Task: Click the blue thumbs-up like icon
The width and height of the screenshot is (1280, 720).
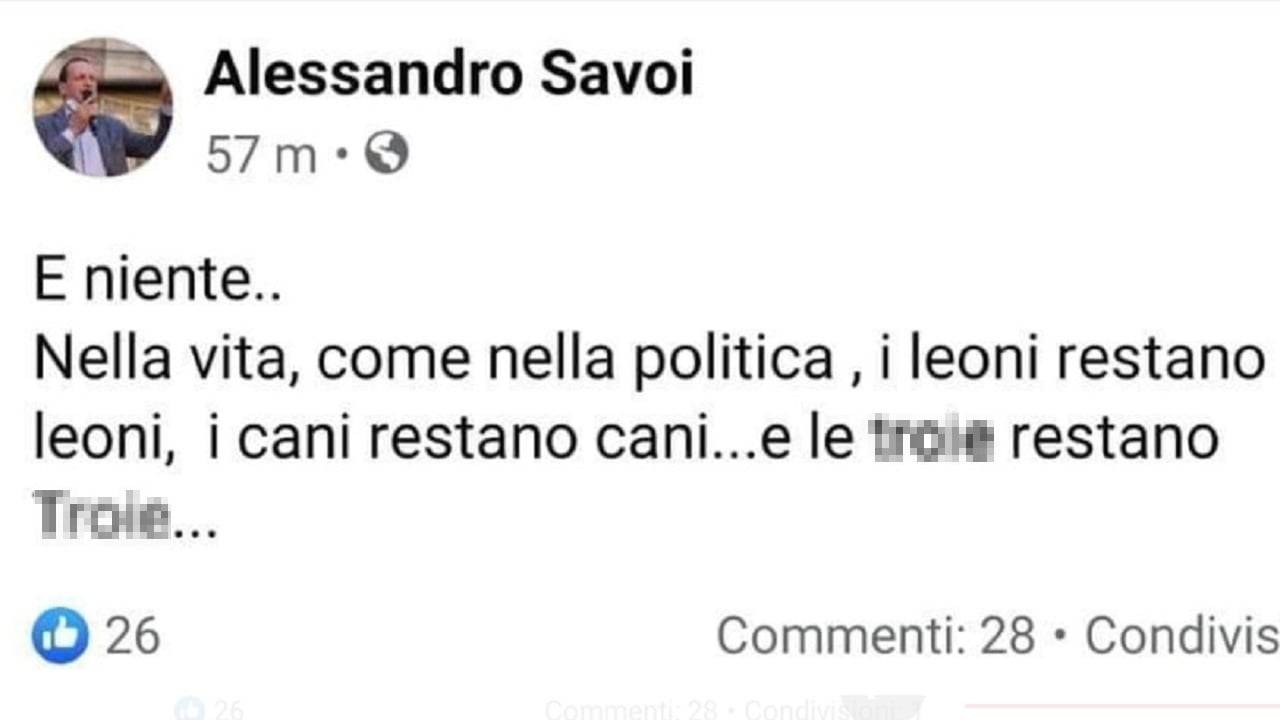Action: point(60,635)
